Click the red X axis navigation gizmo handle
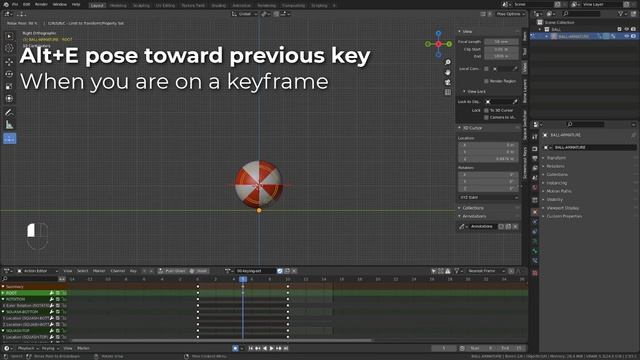 pyautogui.click(x=438, y=44)
